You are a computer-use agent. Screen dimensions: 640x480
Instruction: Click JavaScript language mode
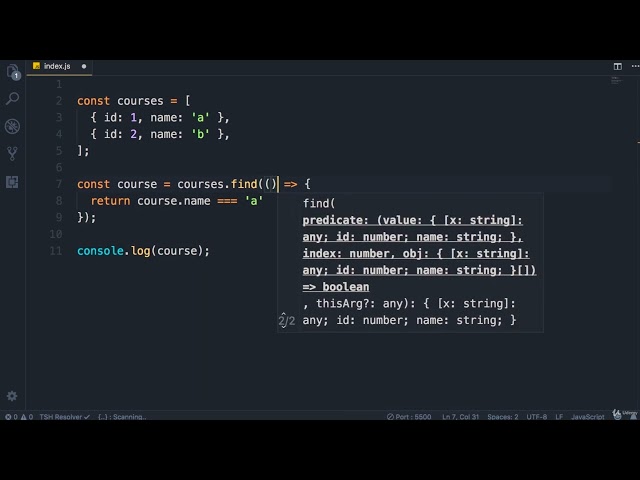(x=588, y=417)
